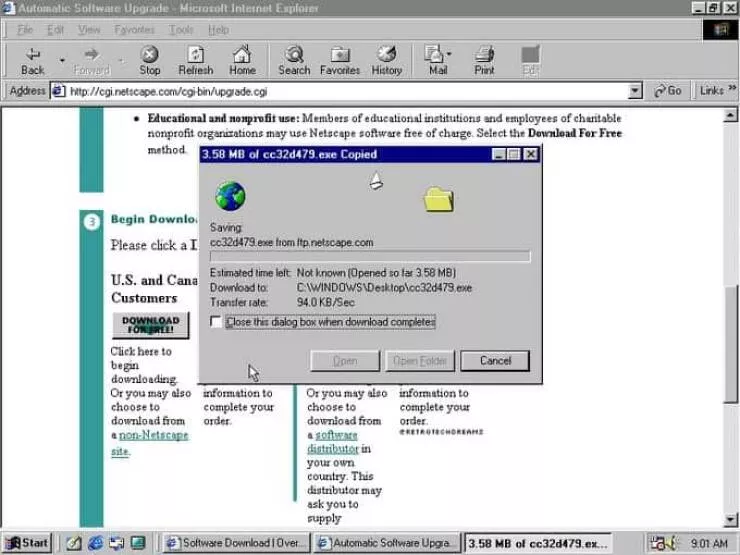This screenshot has width=740, height=555.
Task: Go to the Home page
Action: 242,60
